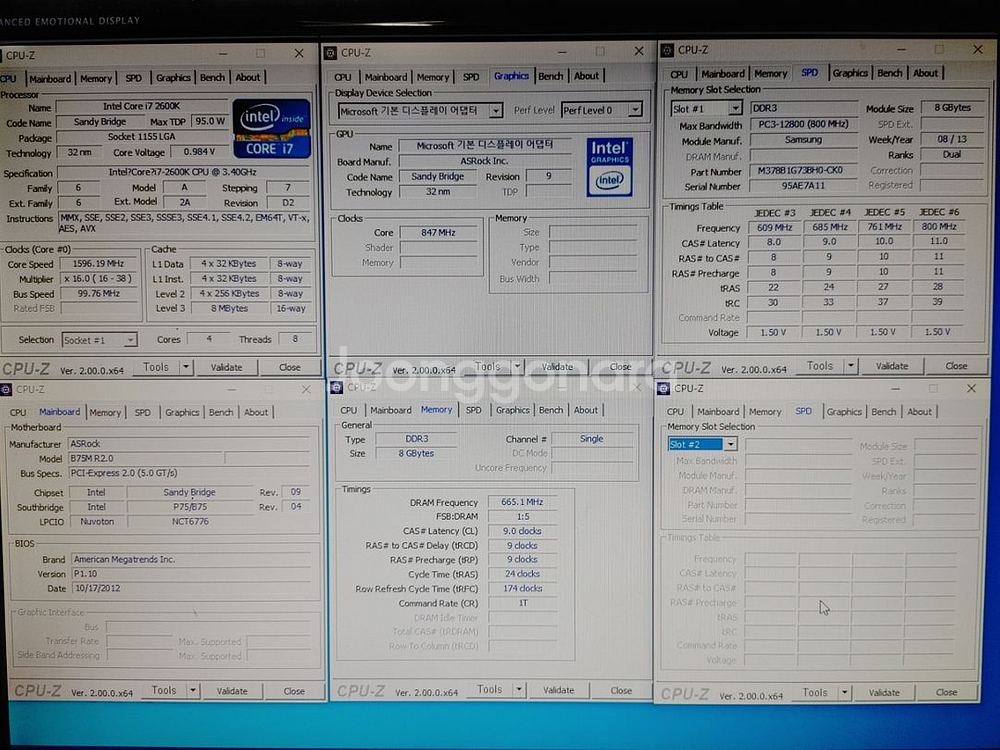1000x750 pixels.
Task: Click the CPU-Z Ver 2.00.0 logo text
Action: 27,367
